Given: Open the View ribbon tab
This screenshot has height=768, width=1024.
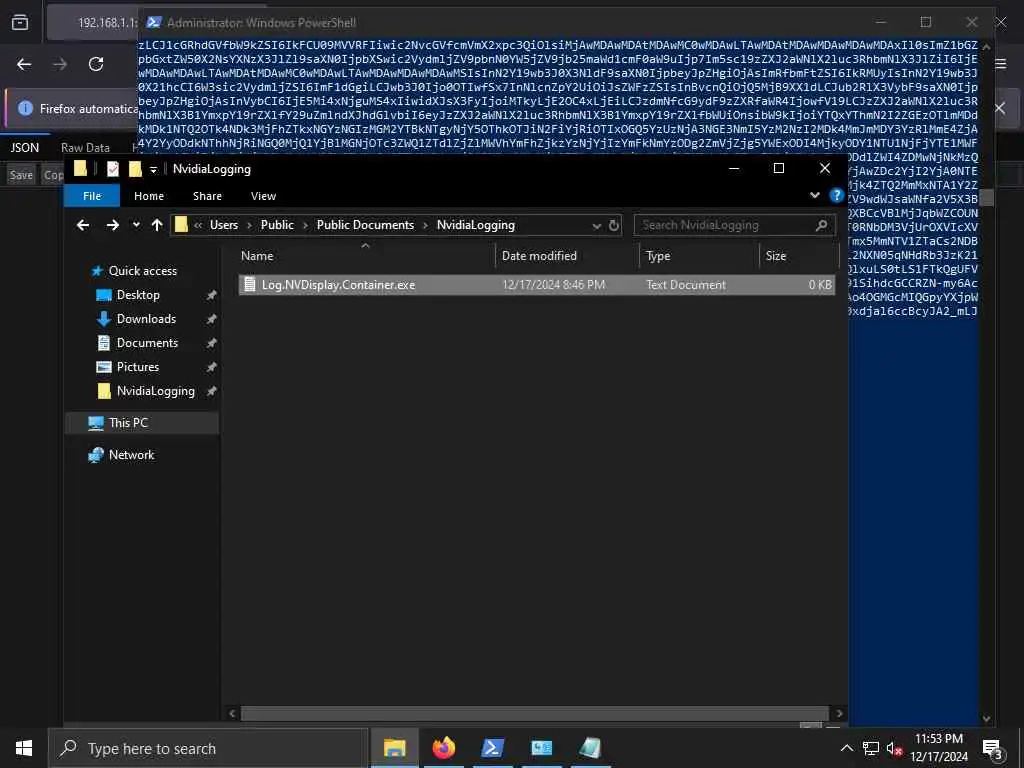Looking at the screenshot, I should pyautogui.click(x=263, y=196).
